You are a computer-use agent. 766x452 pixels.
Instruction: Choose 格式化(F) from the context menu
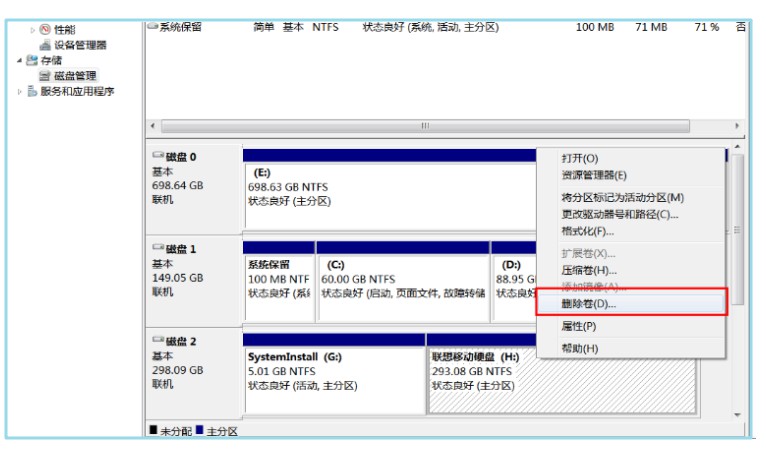588,231
